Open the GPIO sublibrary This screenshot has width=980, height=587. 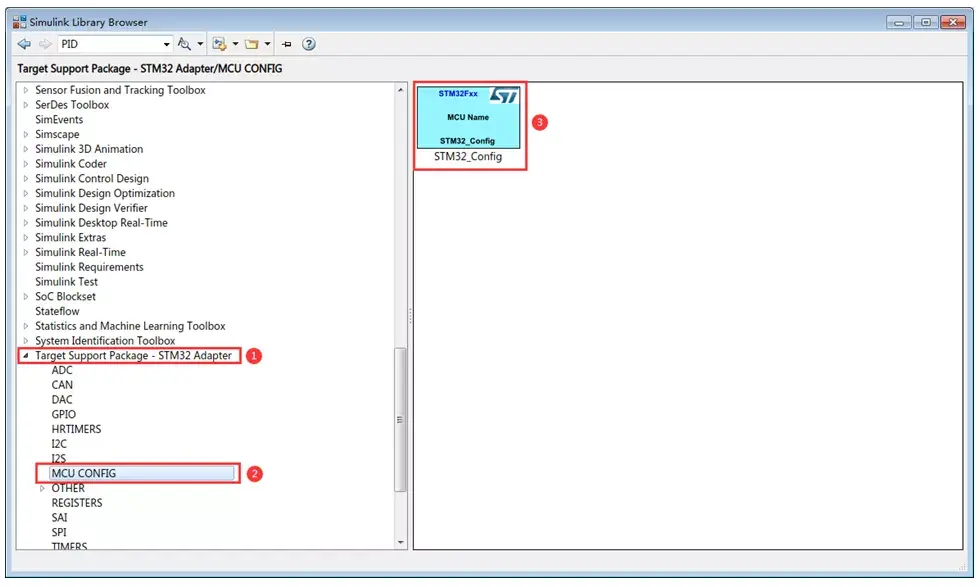pyautogui.click(x=64, y=414)
